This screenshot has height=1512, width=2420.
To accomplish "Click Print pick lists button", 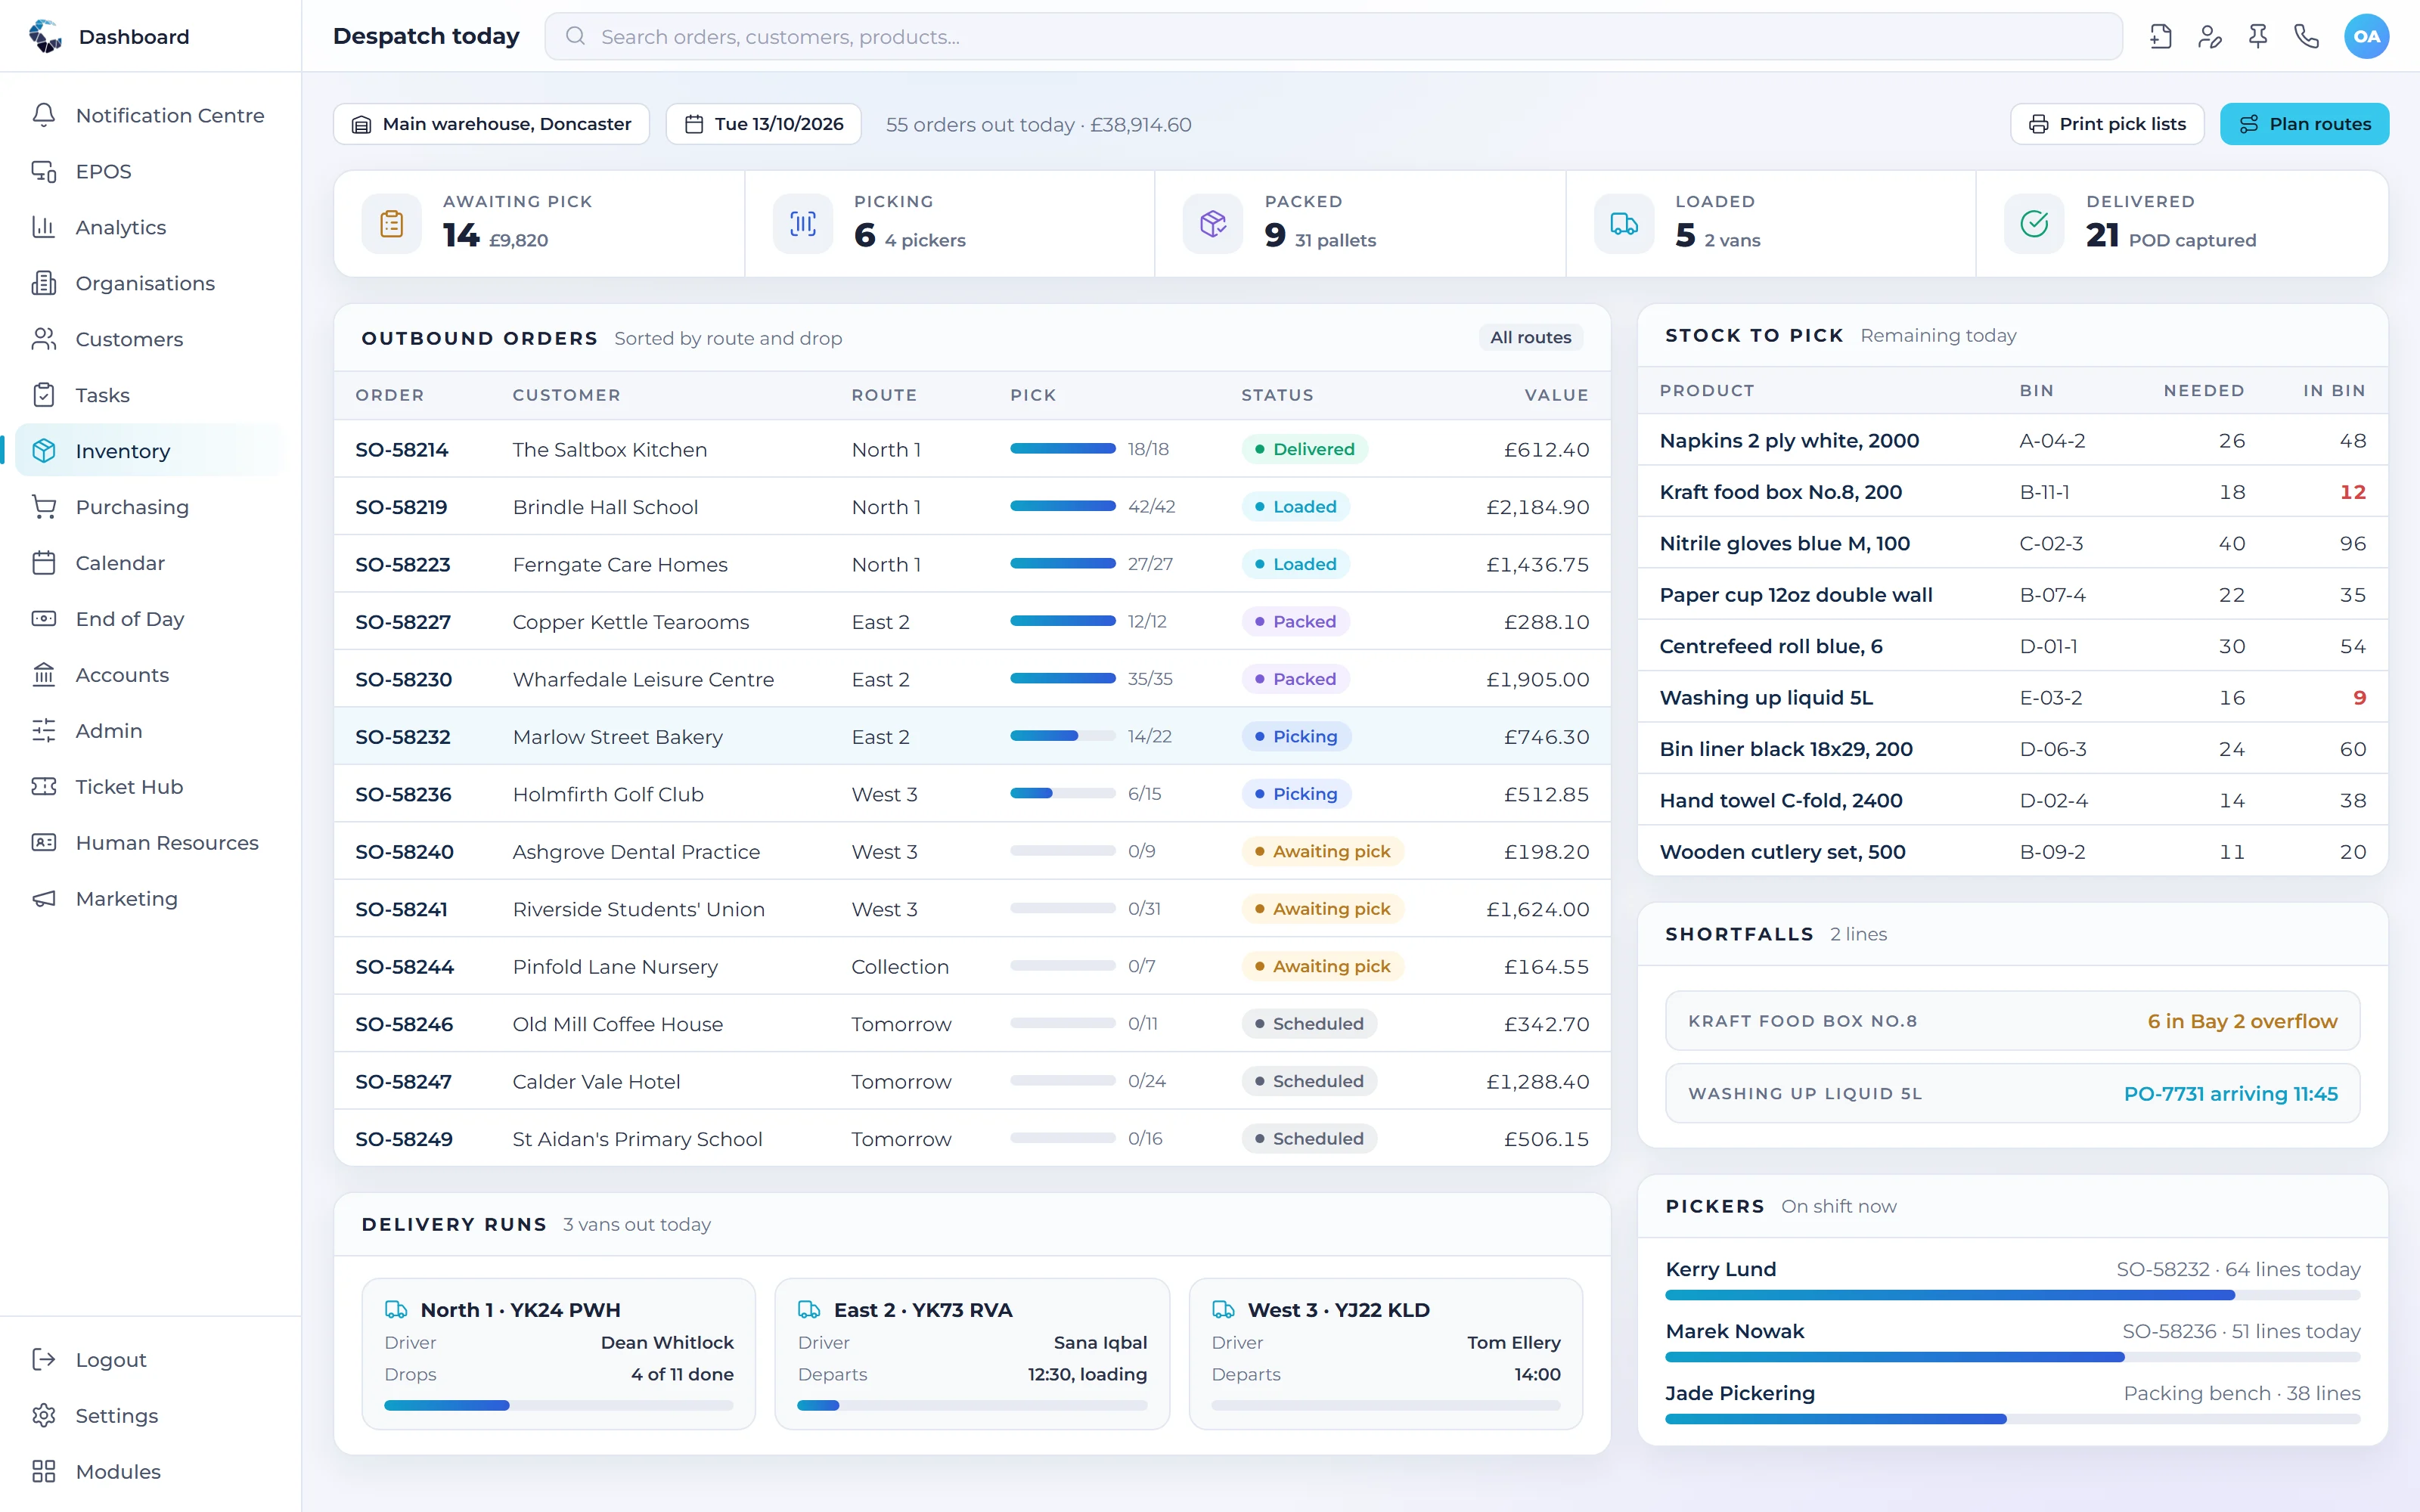I will pyautogui.click(x=2107, y=124).
